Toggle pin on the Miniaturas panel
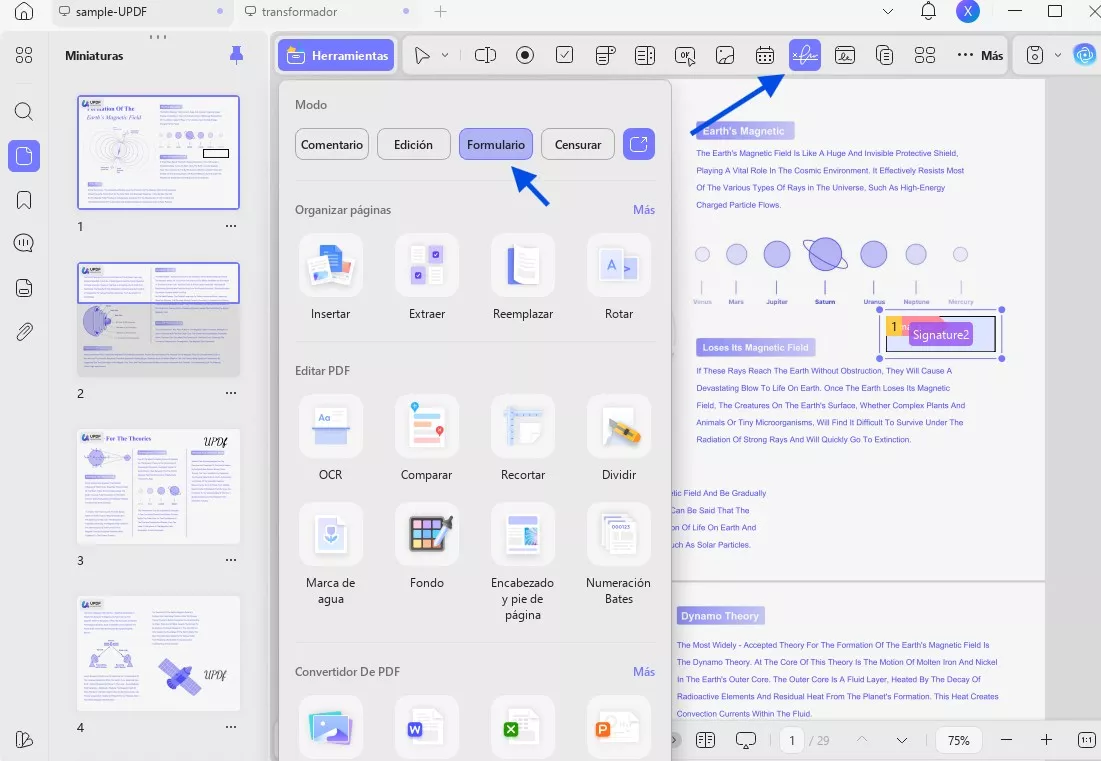 [237, 55]
